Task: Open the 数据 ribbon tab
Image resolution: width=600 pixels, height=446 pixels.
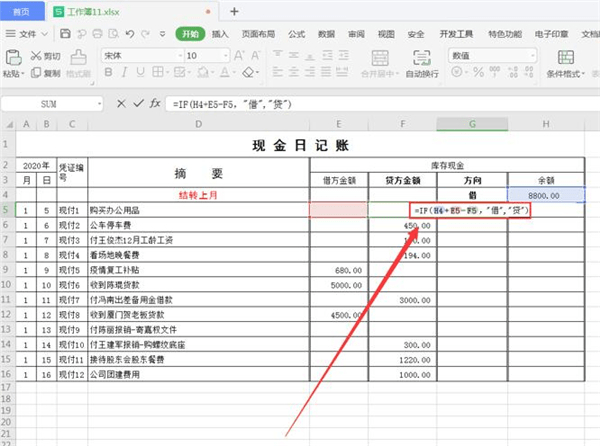Action: (326, 34)
